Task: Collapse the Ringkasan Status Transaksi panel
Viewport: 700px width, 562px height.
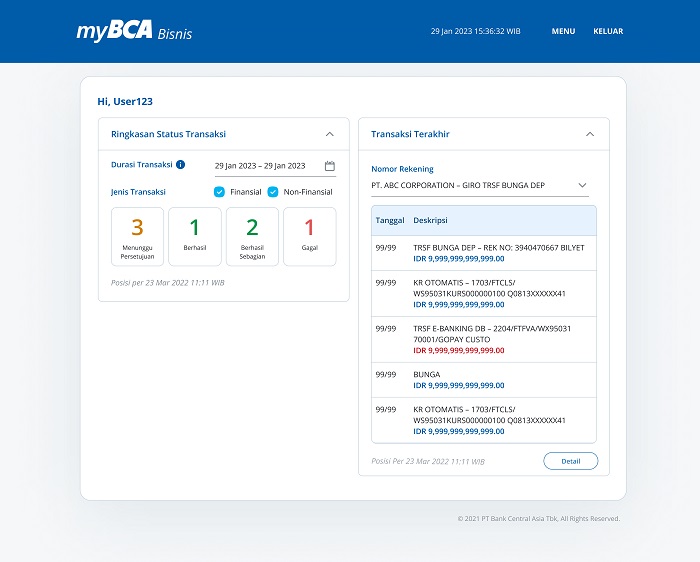Action: pyautogui.click(x=330, y=134)
